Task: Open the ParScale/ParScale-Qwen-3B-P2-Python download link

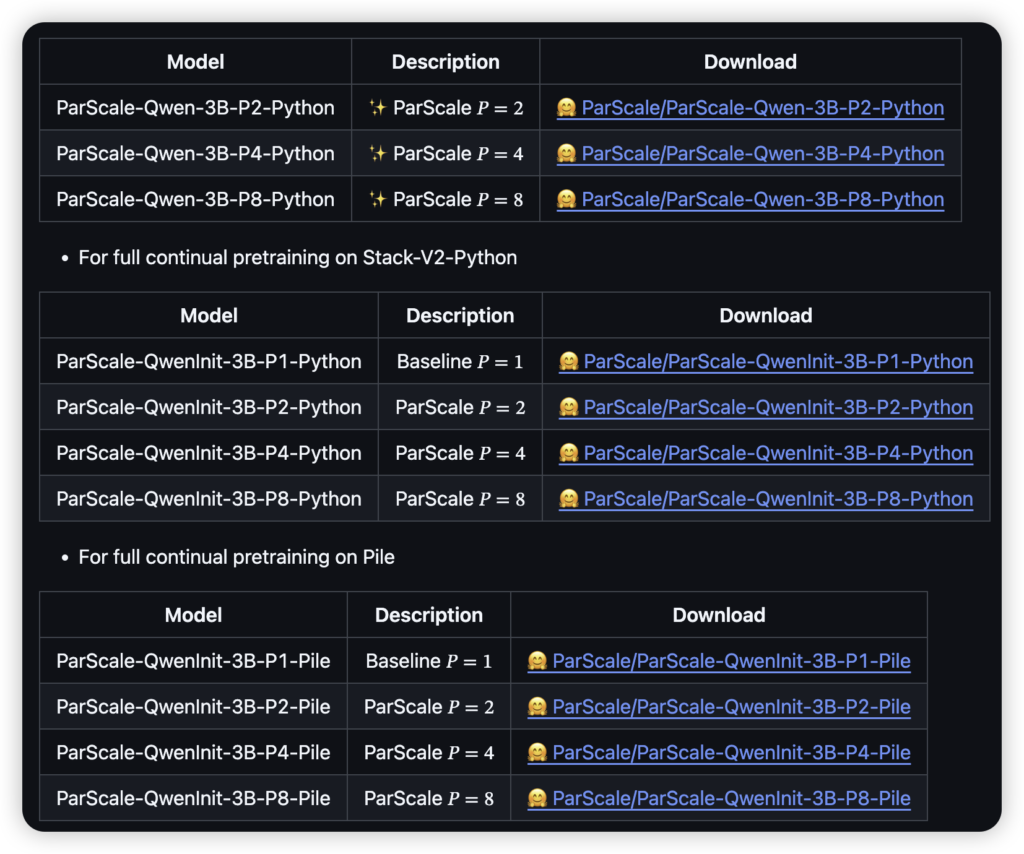Action: pos(750,108)
